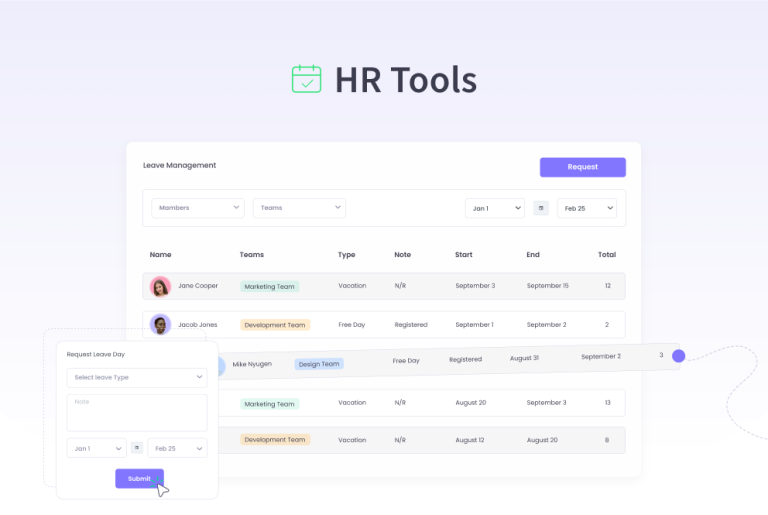Click the HR Tools calendar logo icon

pyautogui.click(x=306, y=79)
